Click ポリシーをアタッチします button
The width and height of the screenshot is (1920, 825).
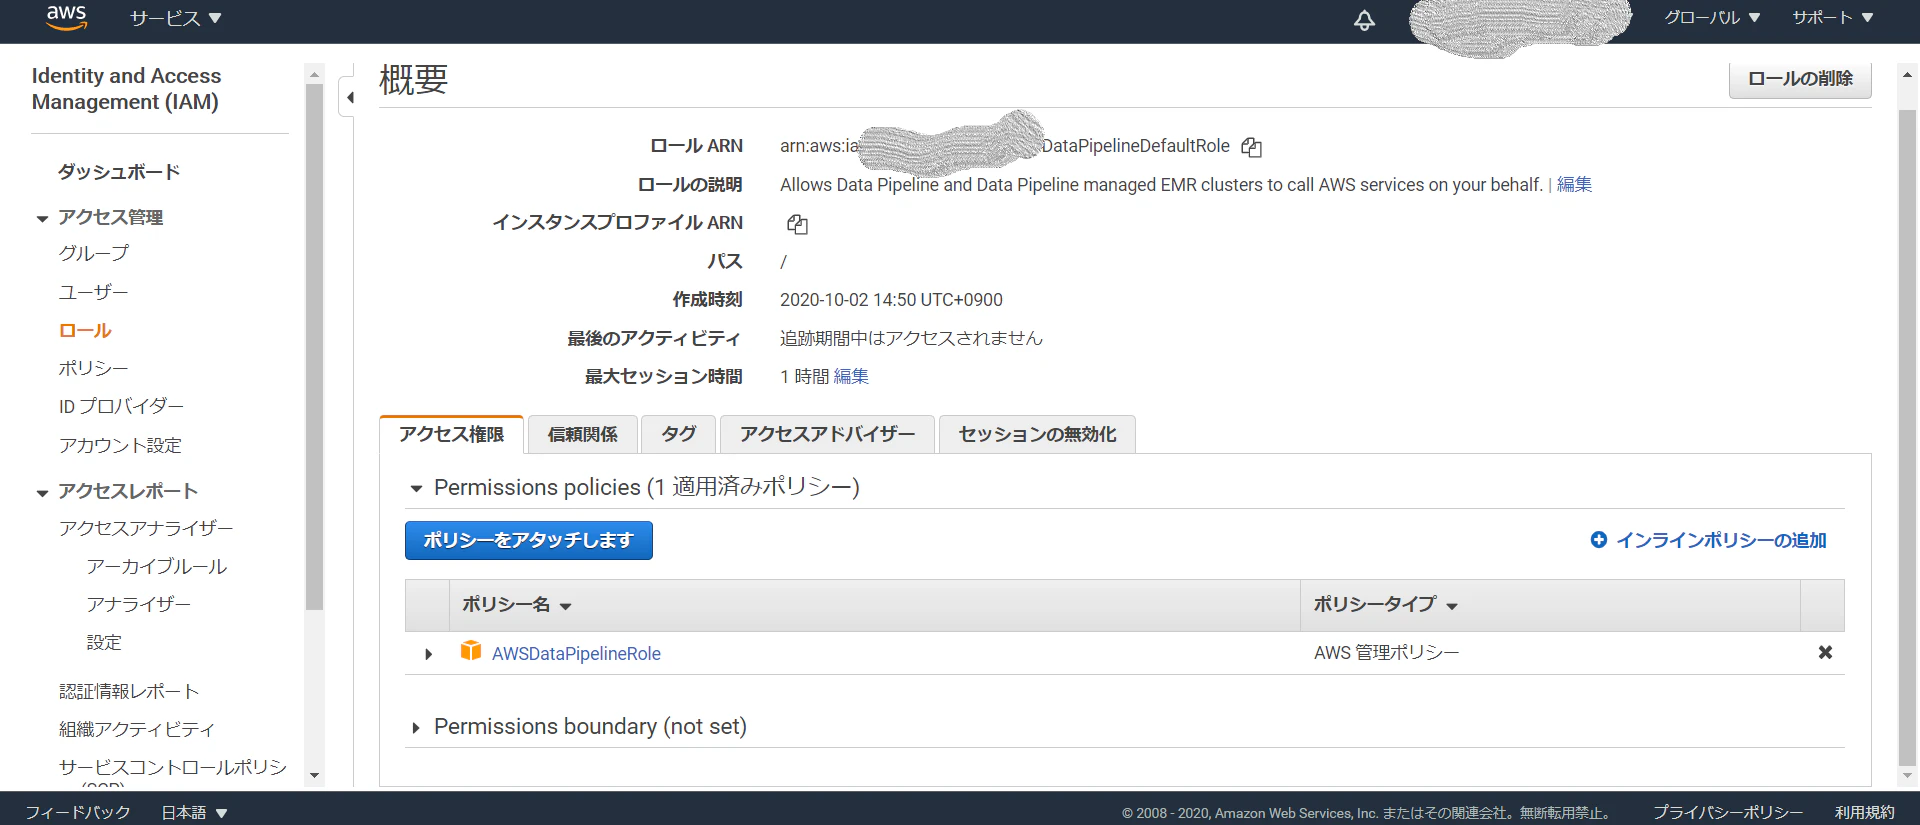point(529,540)
